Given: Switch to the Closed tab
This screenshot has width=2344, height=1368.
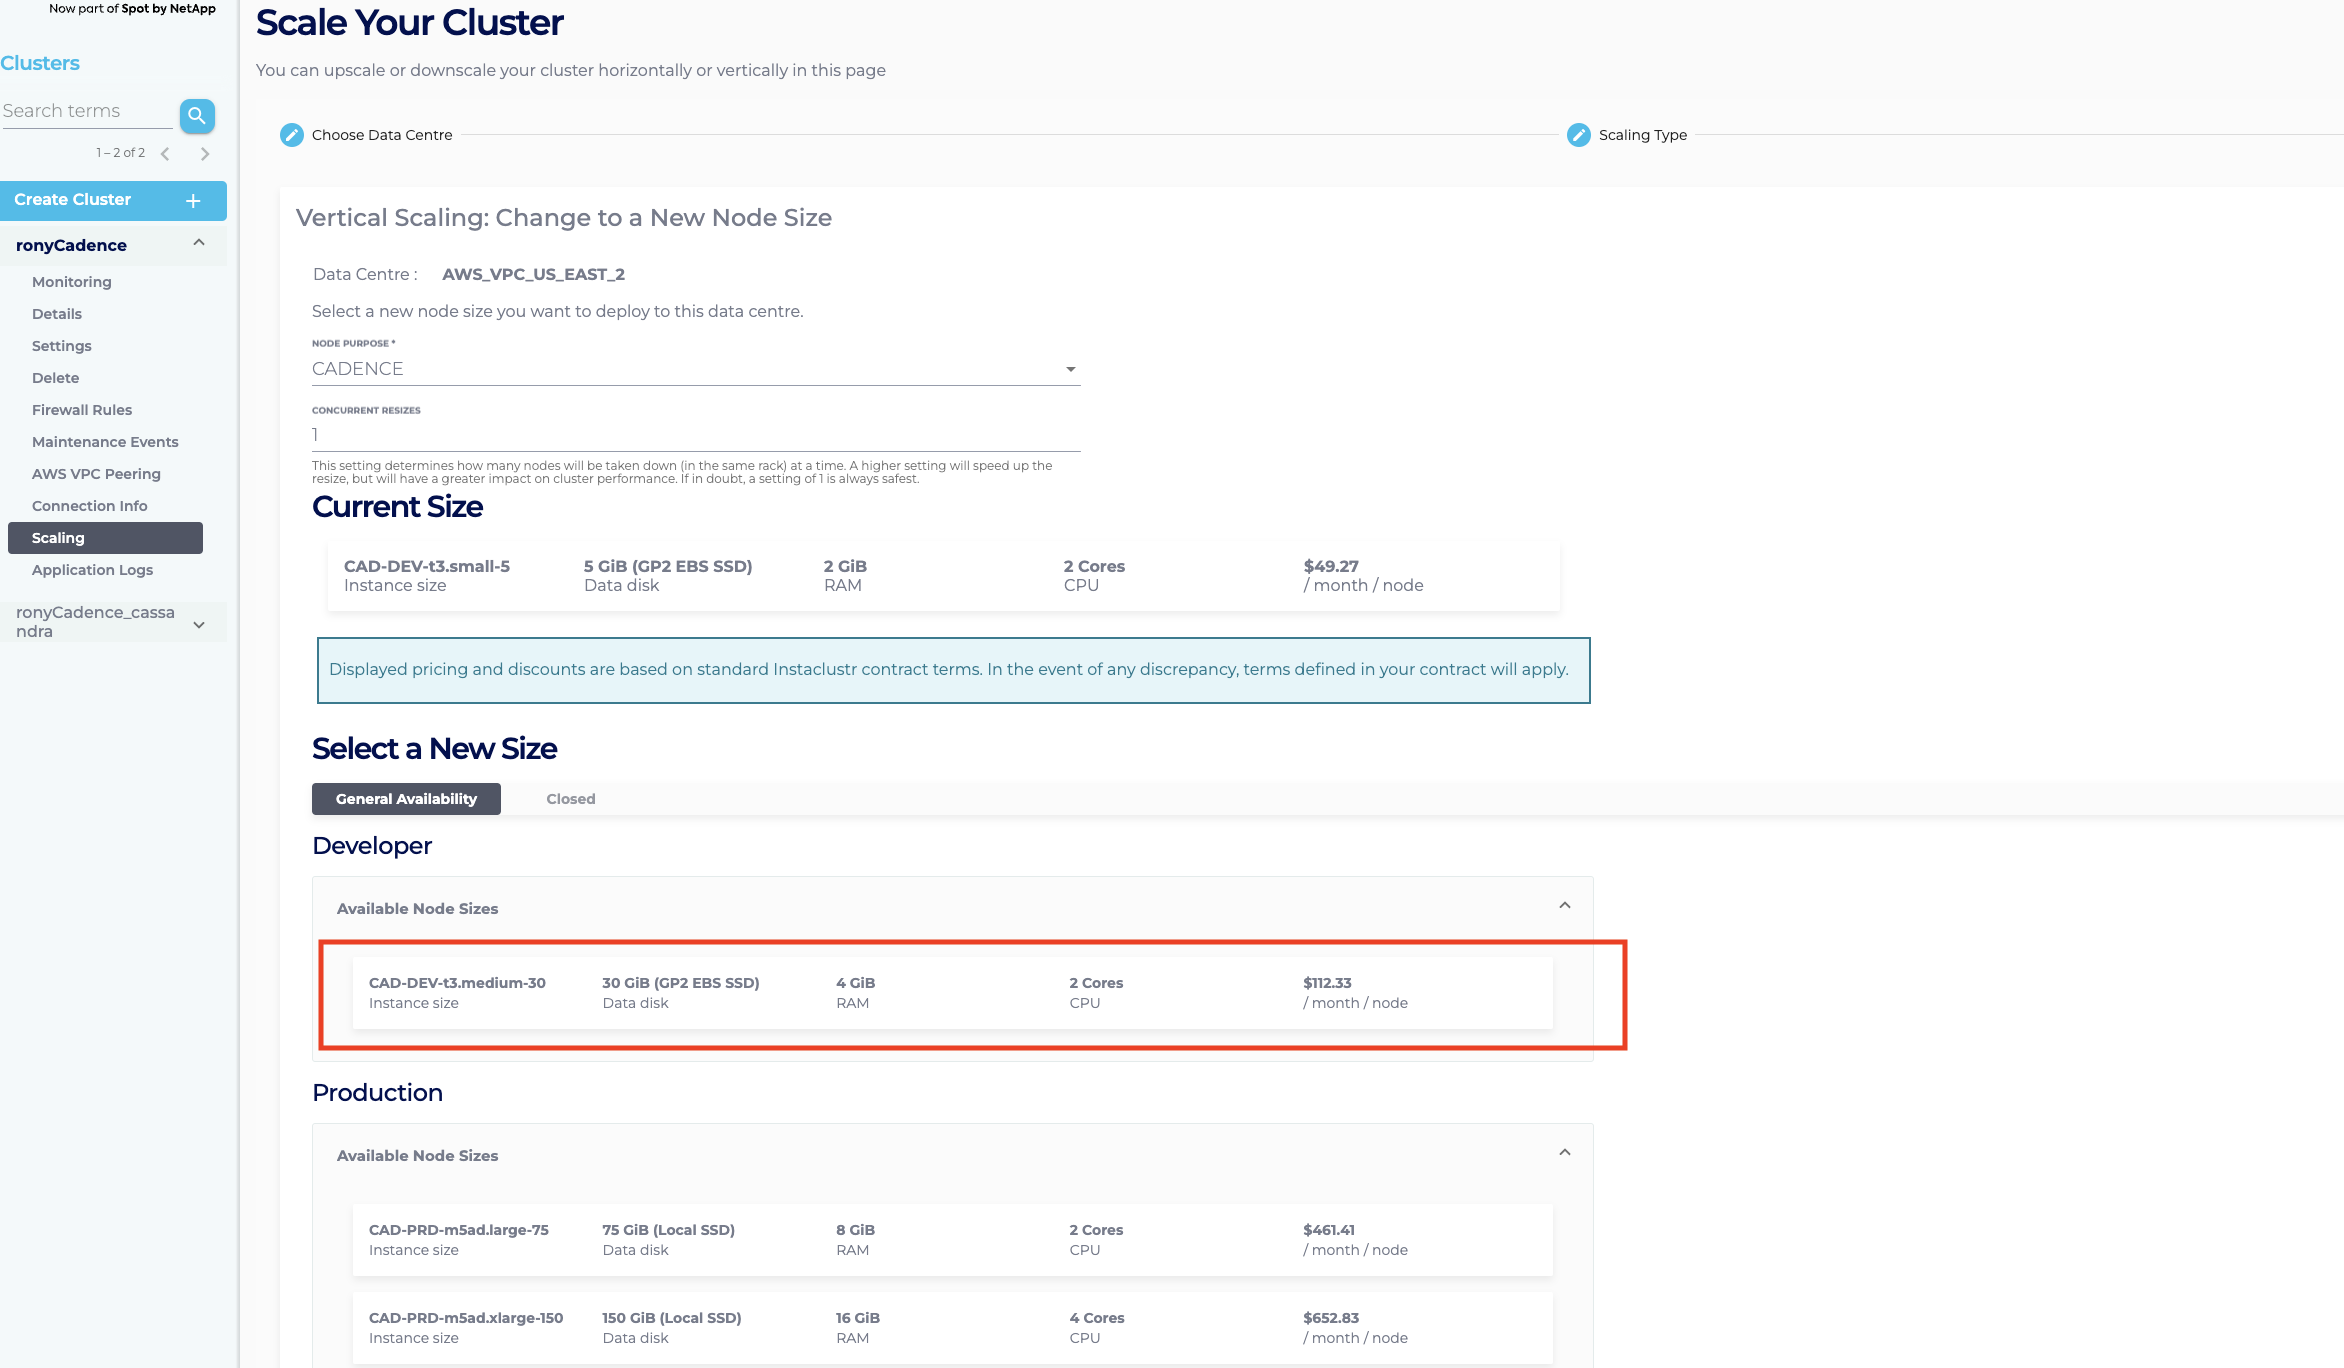Looking at the screenshot, I should (570, 799).
